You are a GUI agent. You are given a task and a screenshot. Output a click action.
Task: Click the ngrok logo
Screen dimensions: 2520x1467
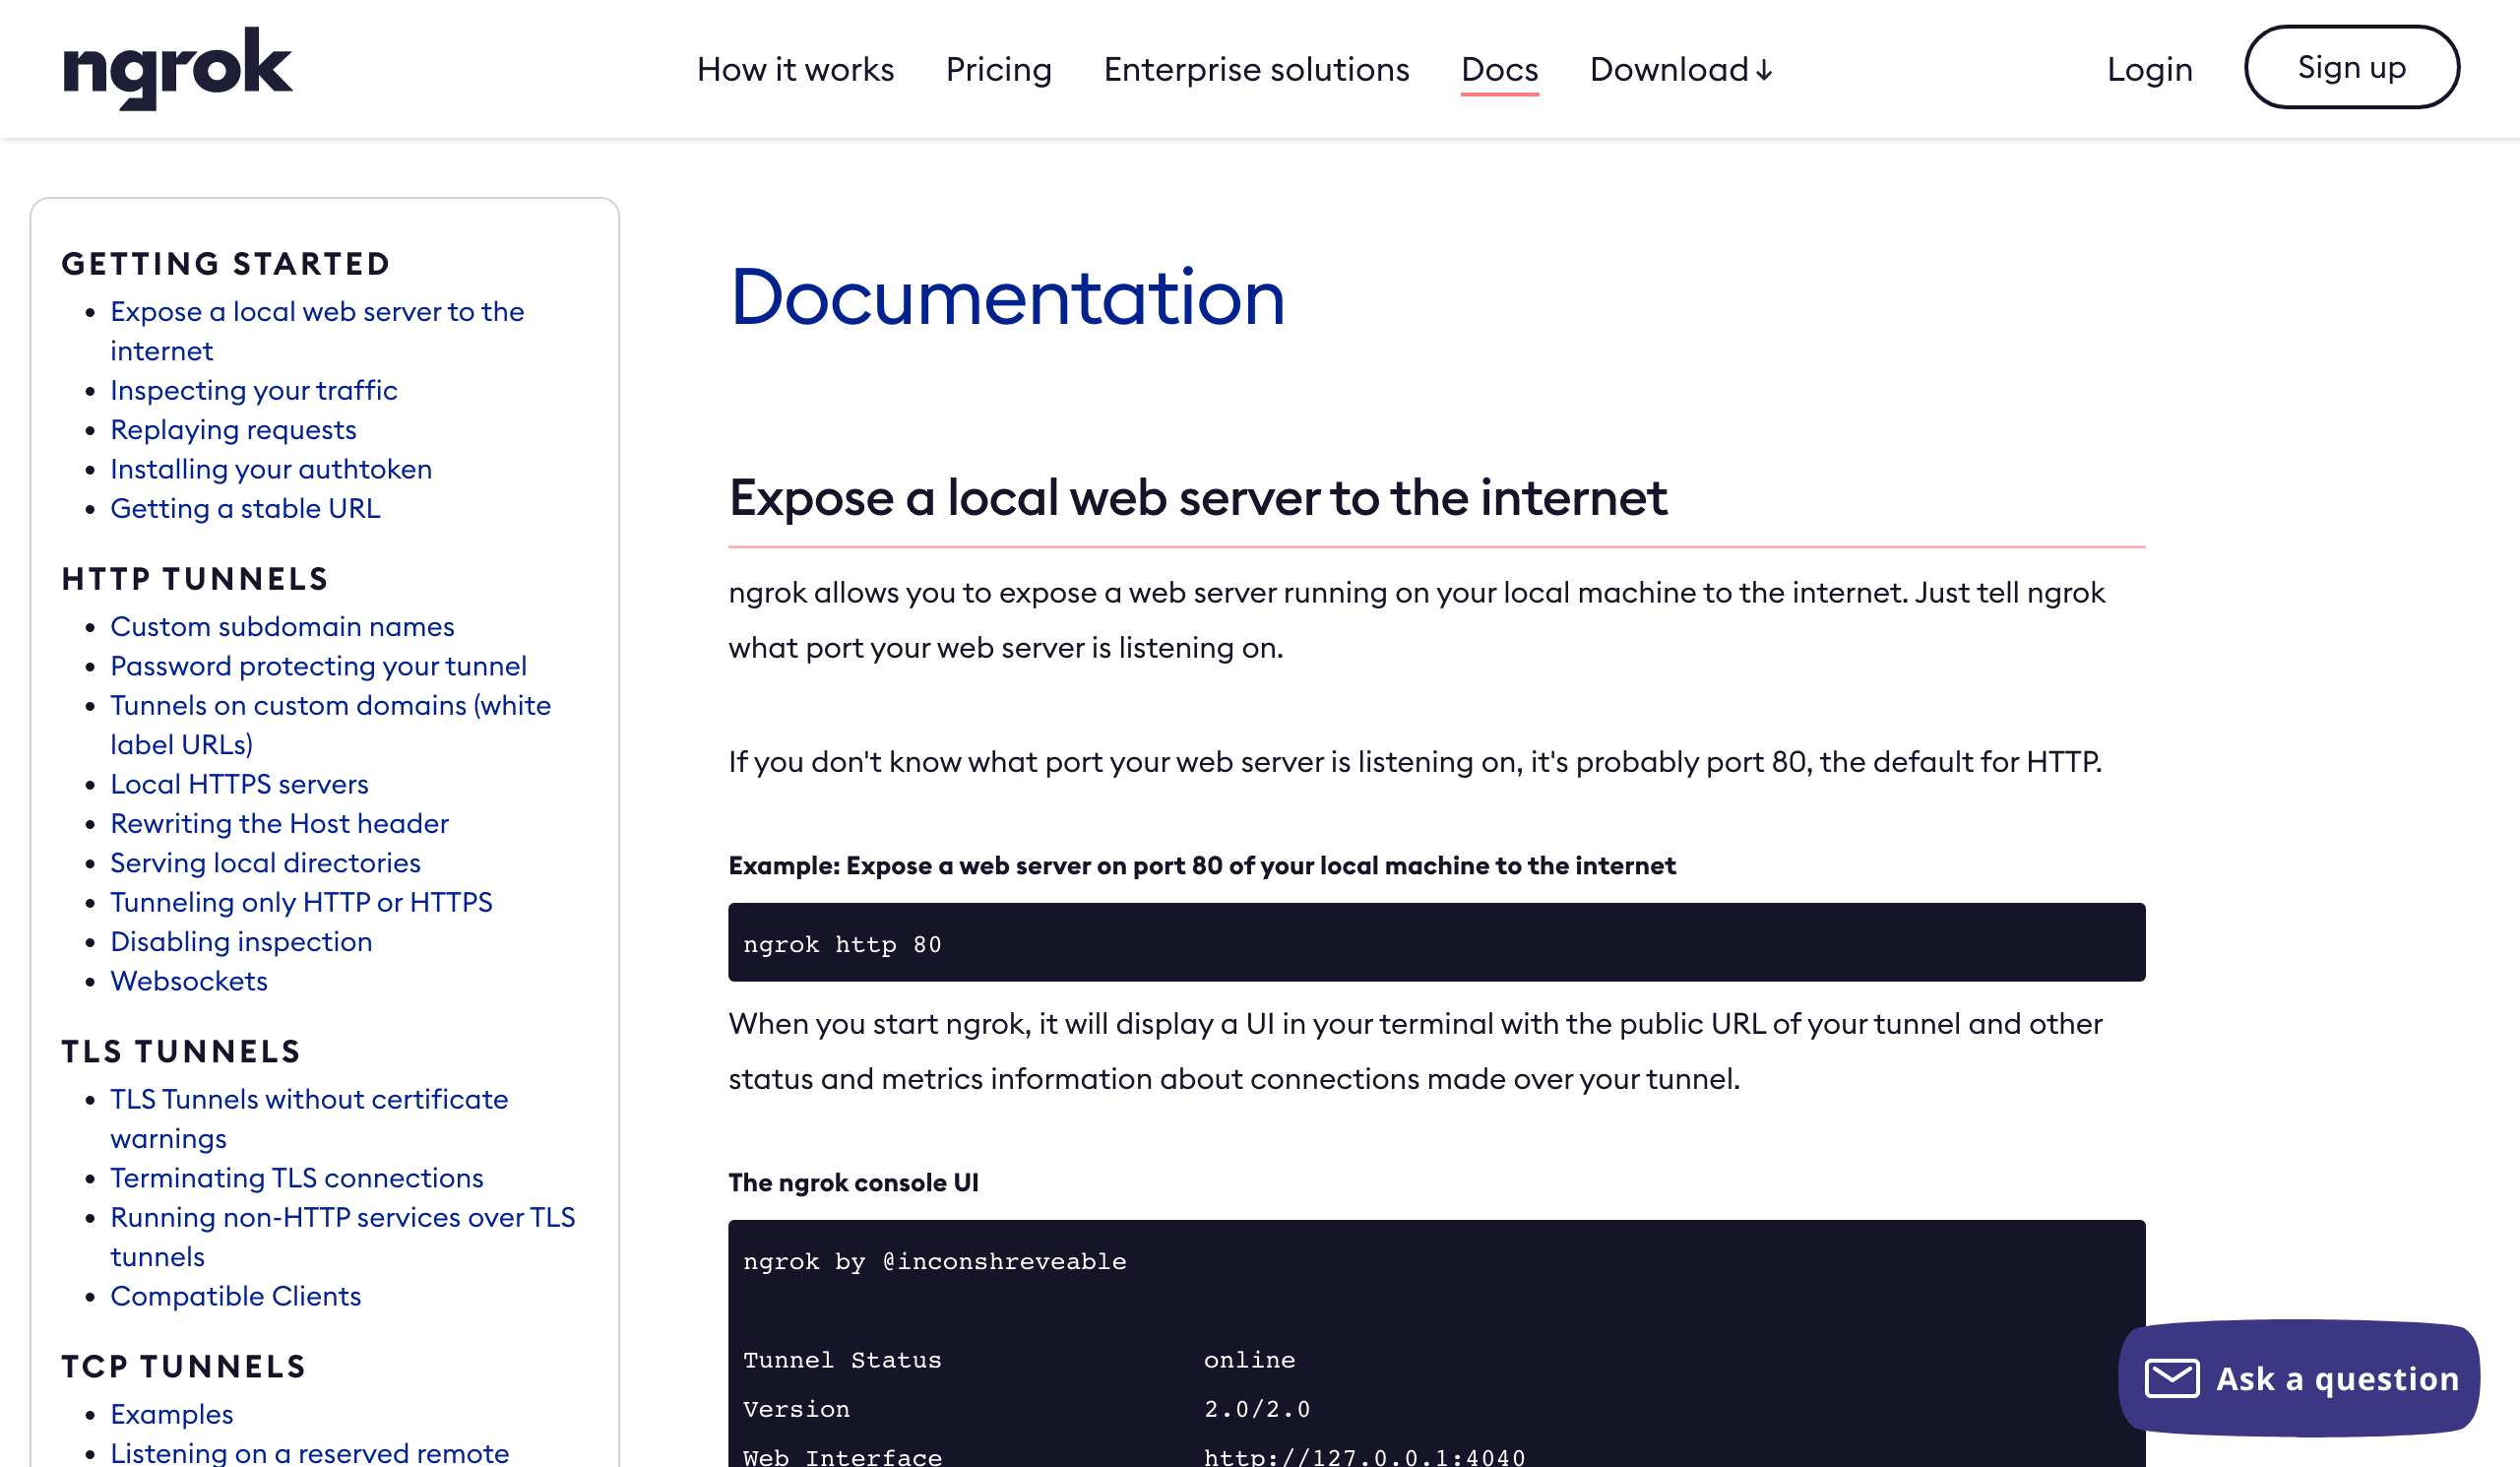click(x=177, y=68)
